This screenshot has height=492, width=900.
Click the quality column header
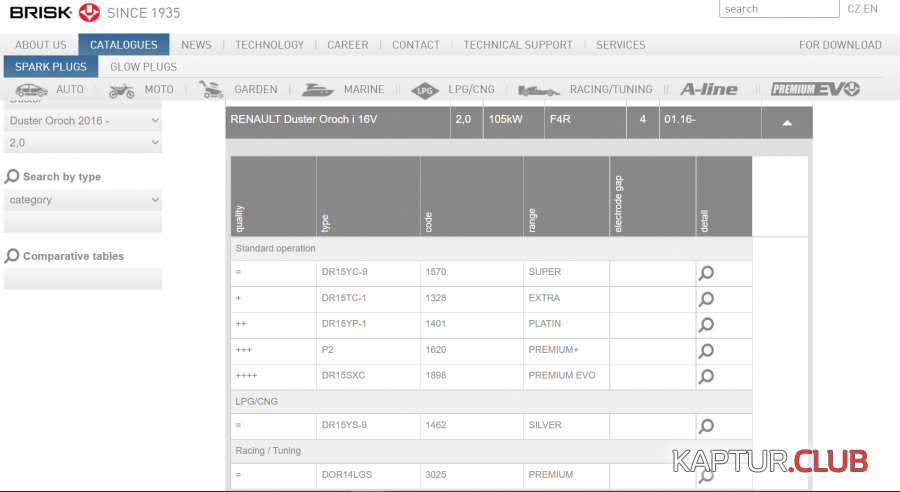274,196
